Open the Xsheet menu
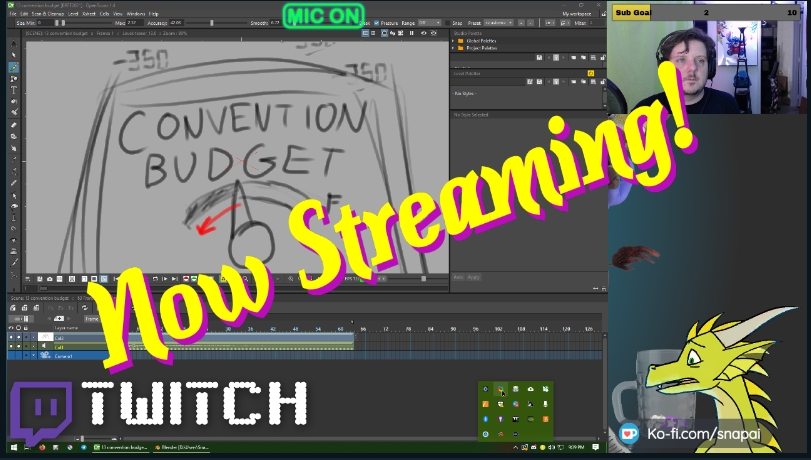 point(89,14)
